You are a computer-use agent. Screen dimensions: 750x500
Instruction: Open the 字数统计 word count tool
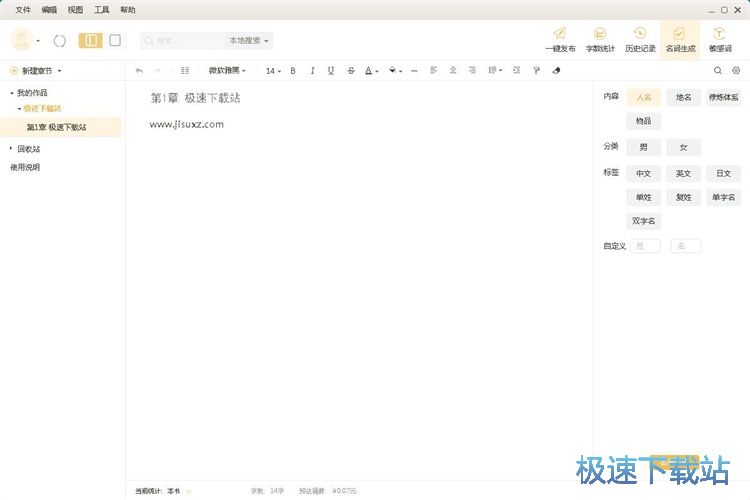(600, 40)
